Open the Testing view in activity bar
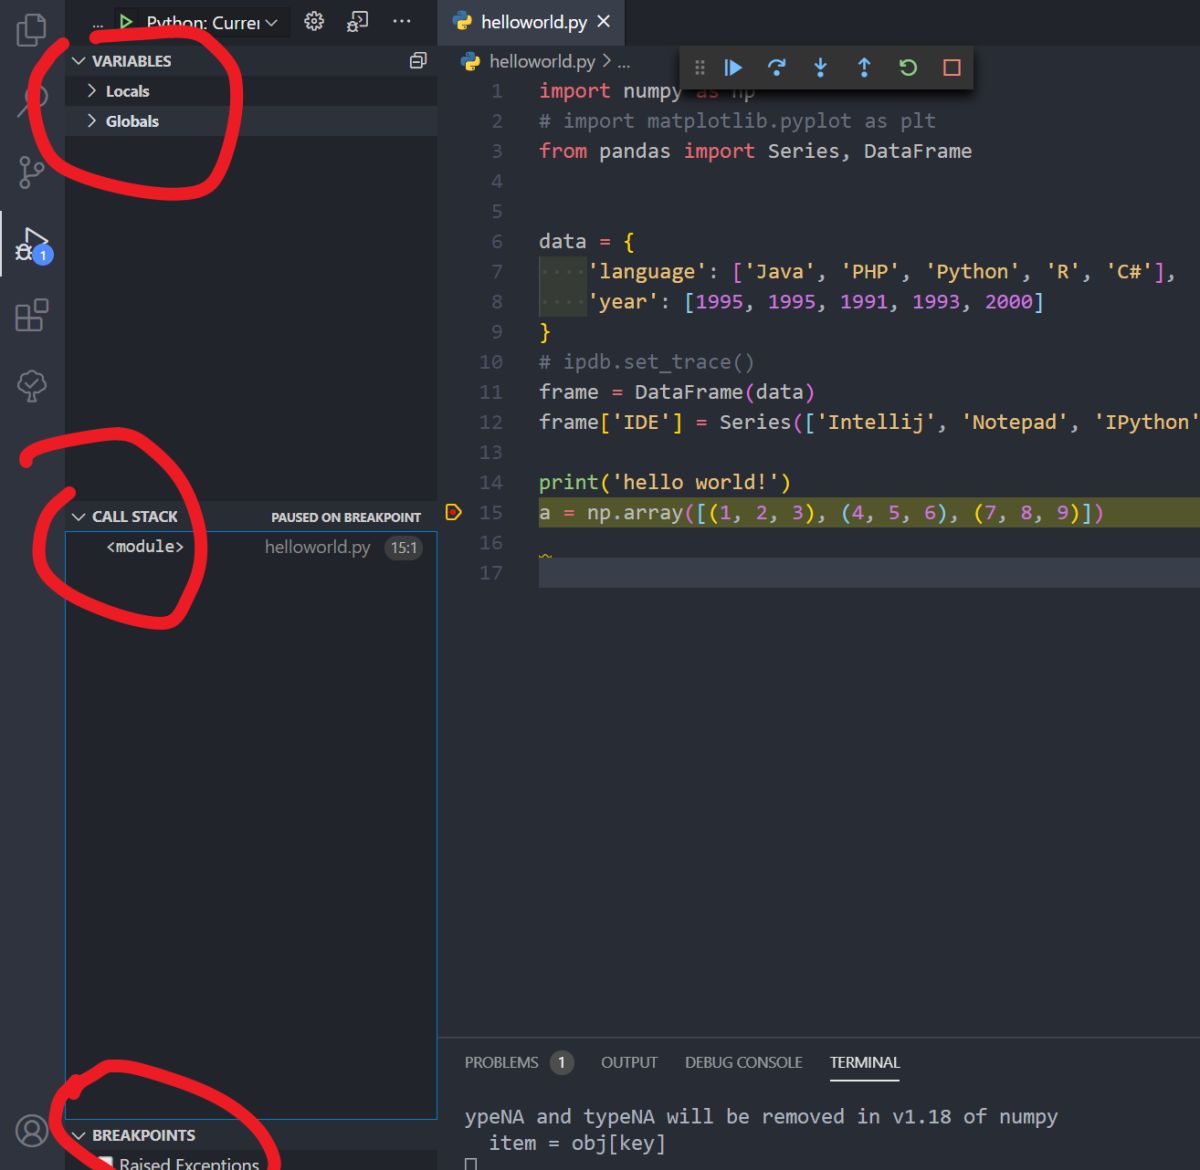Screen dimensions: 1200x1170 pos(32,386)
